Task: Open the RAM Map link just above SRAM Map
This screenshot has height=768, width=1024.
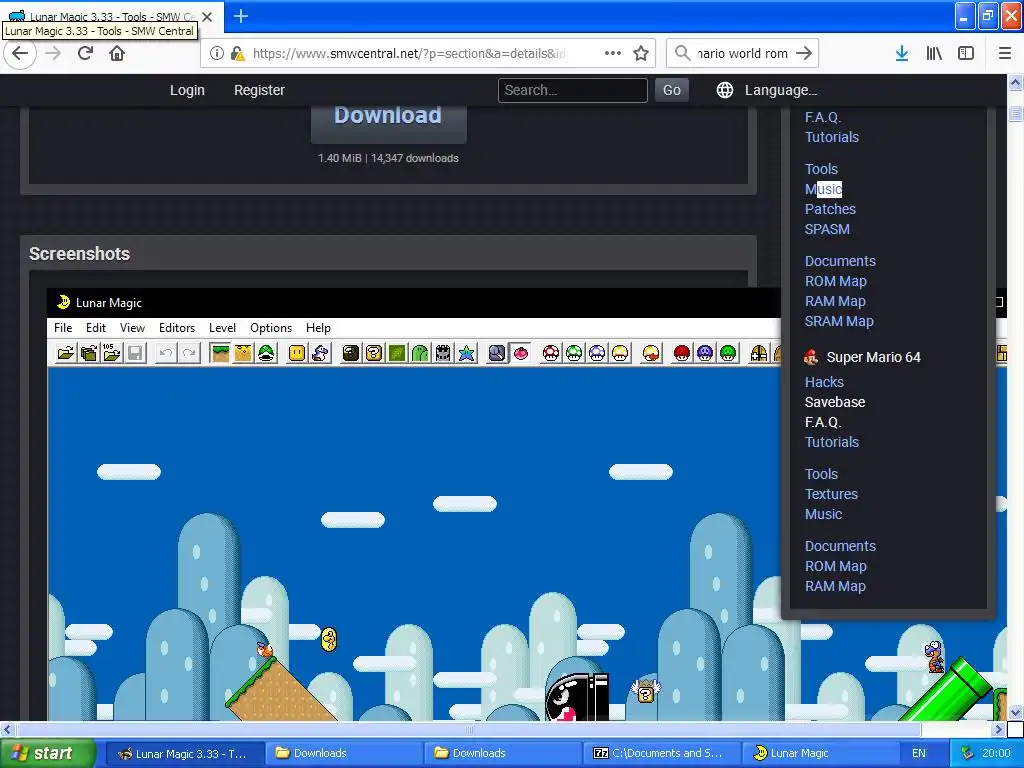Action: [835, 301]
